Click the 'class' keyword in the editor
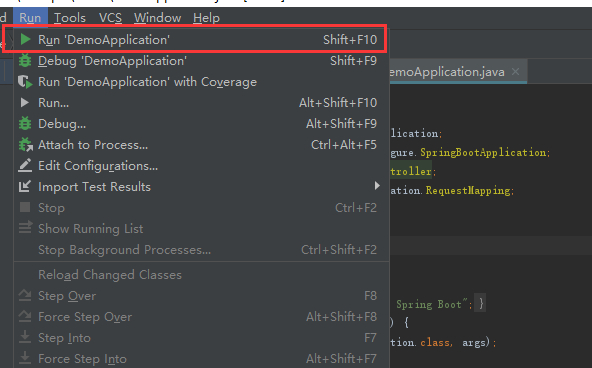This screenshot has width=592, height=368. [435, 342]
